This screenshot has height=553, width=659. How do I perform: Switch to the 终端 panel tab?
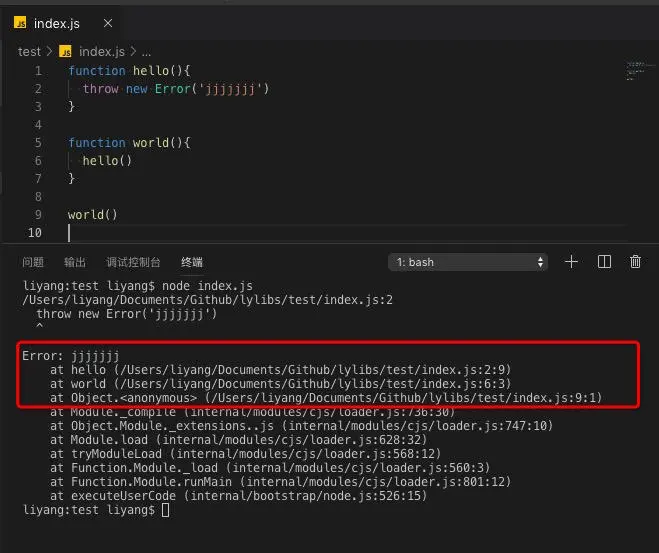(x=192, y=262)
